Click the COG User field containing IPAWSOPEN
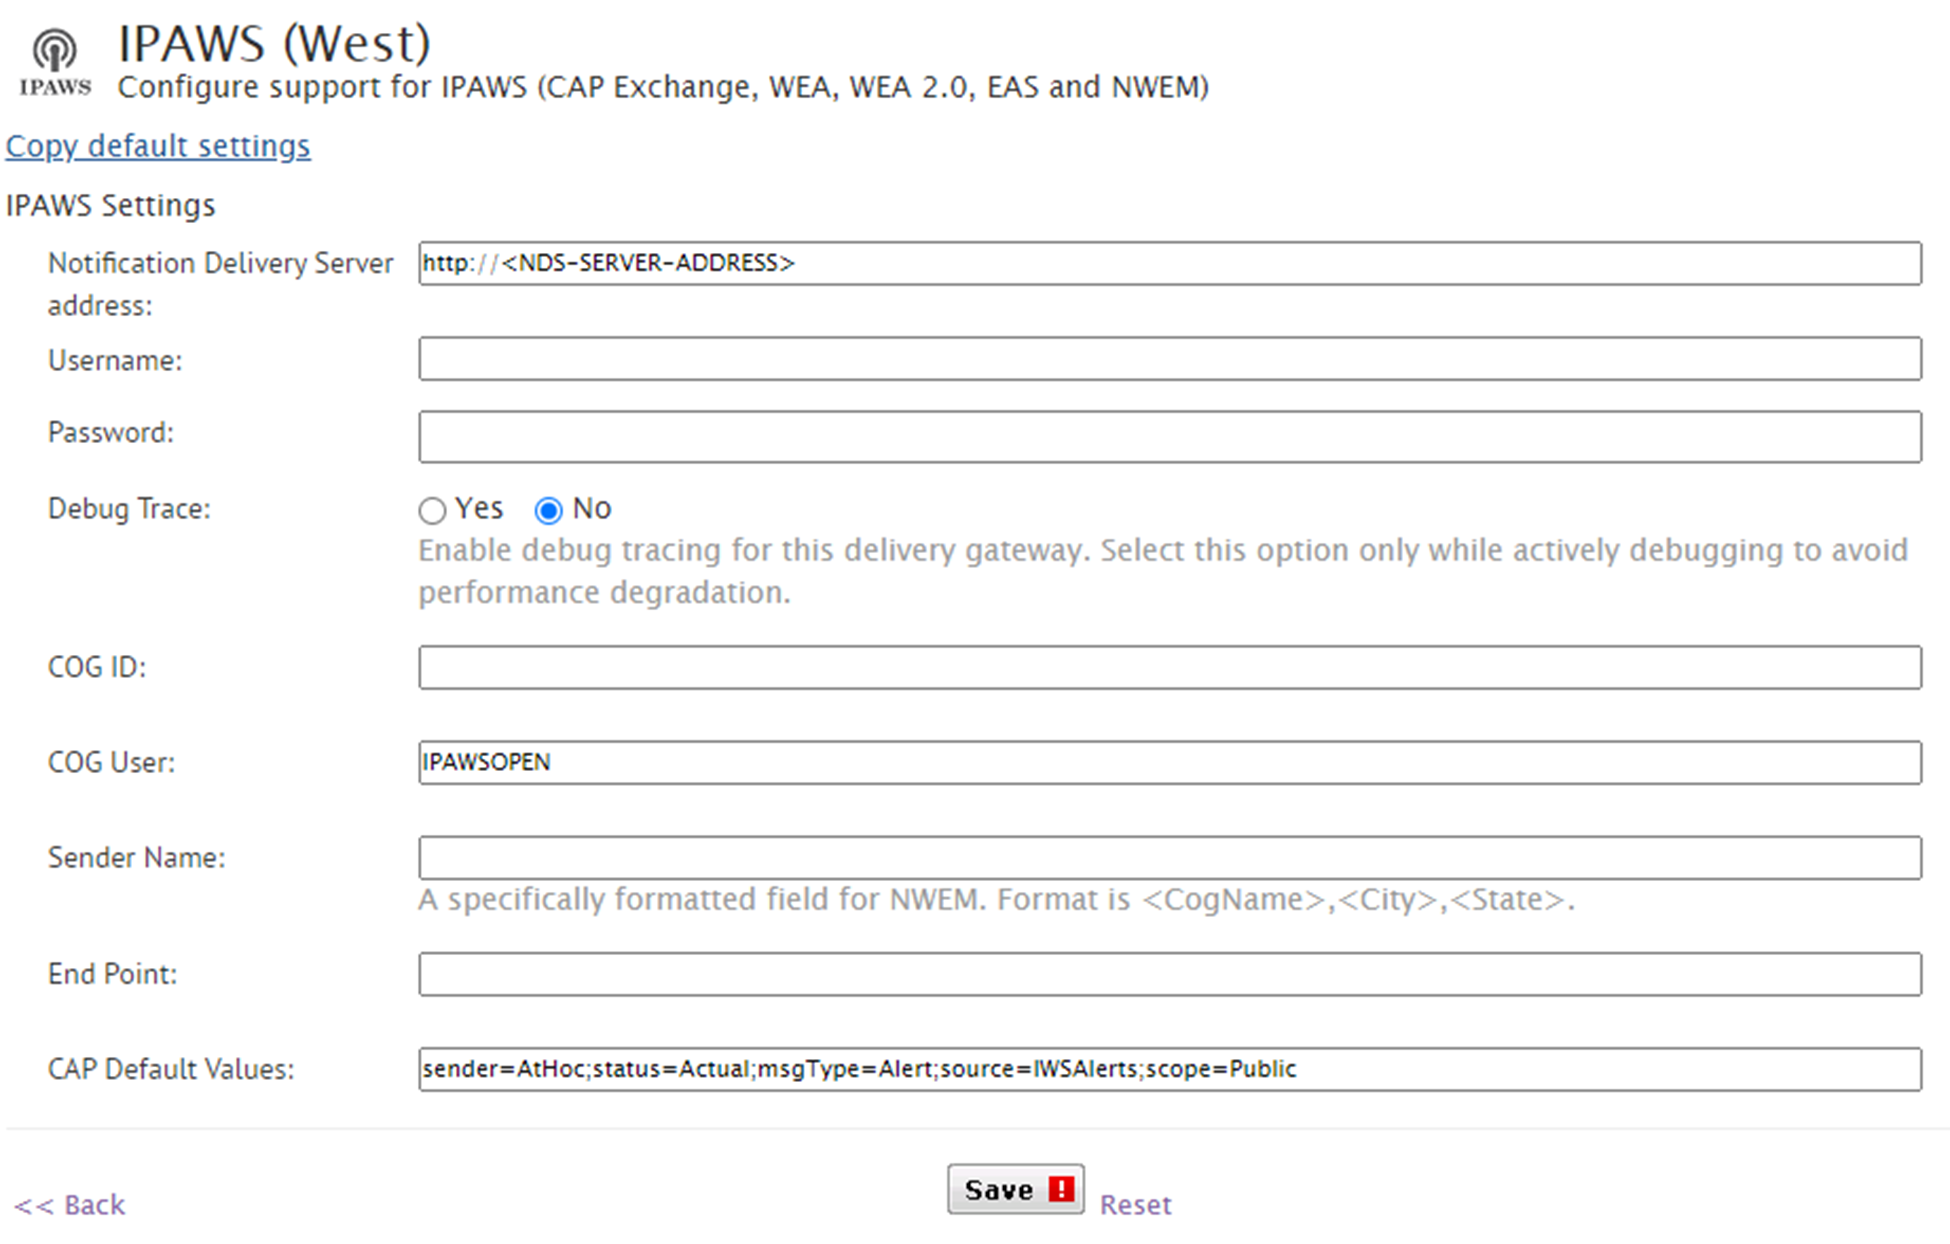The image size is (1950, 1244). [x=1170, y=762]
